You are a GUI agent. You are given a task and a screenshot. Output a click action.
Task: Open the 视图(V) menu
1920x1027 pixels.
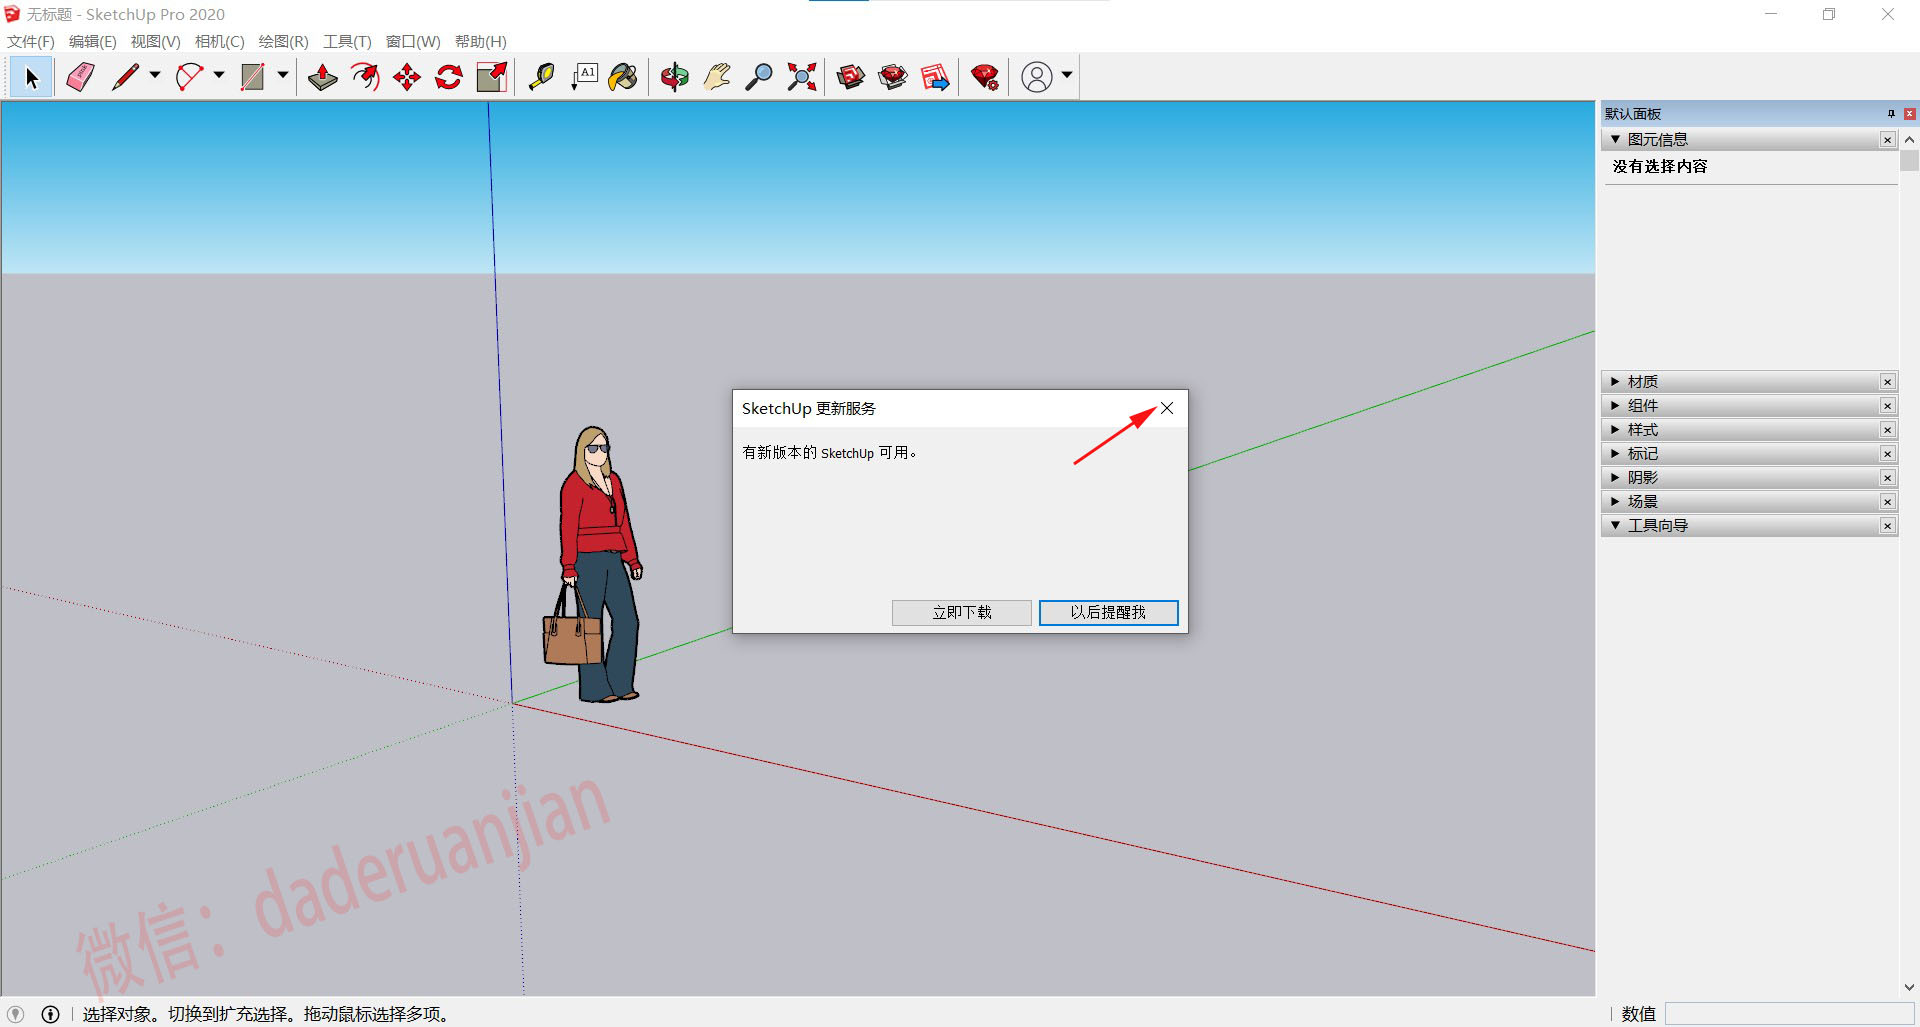tap(155, 42)
